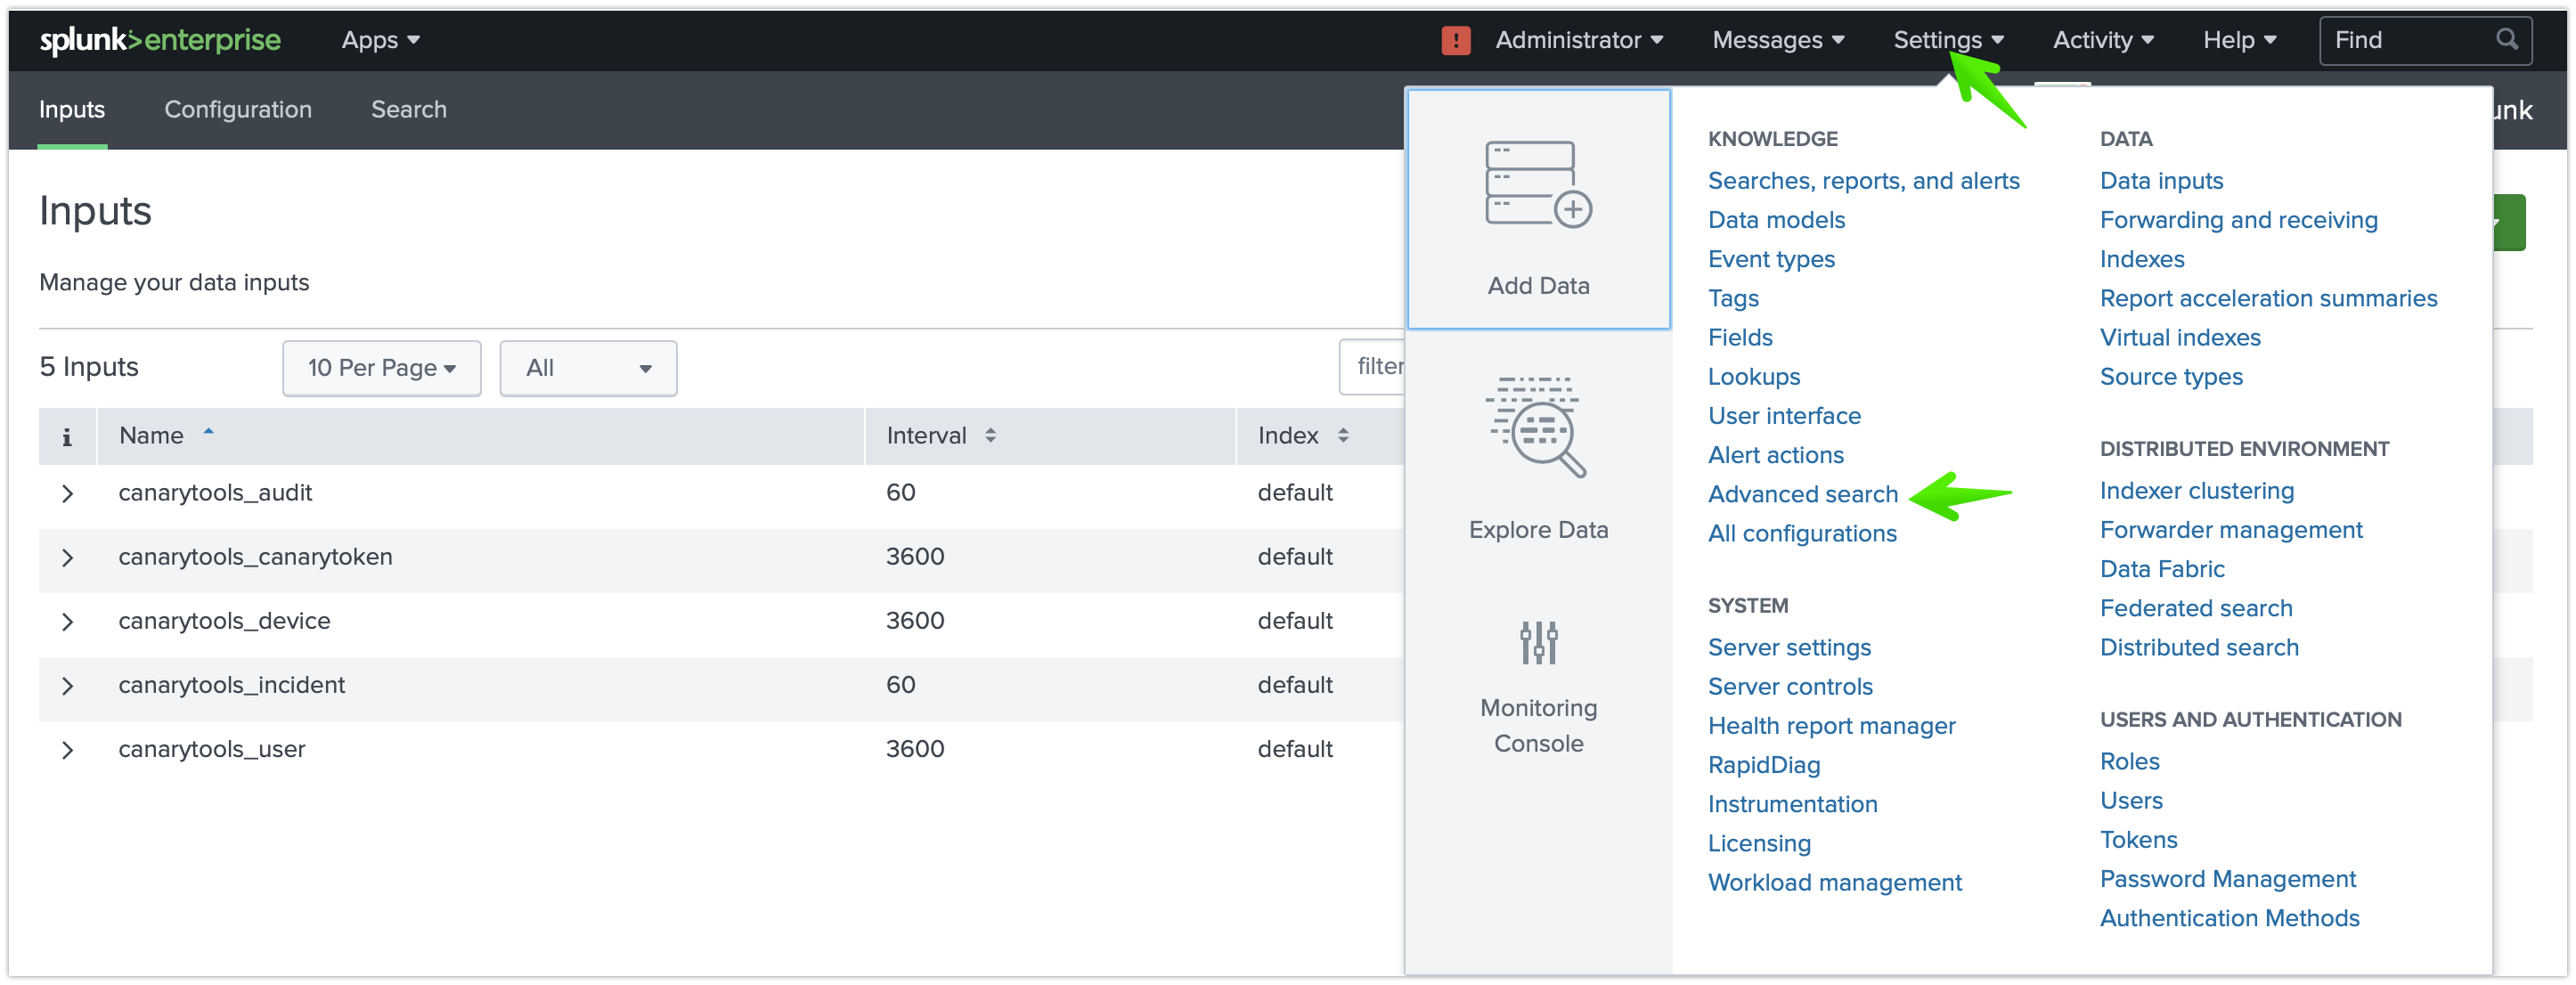This screenshot has width=2576, height=985.
Task: Select Advanced search link
Action: click(1802, 494)
